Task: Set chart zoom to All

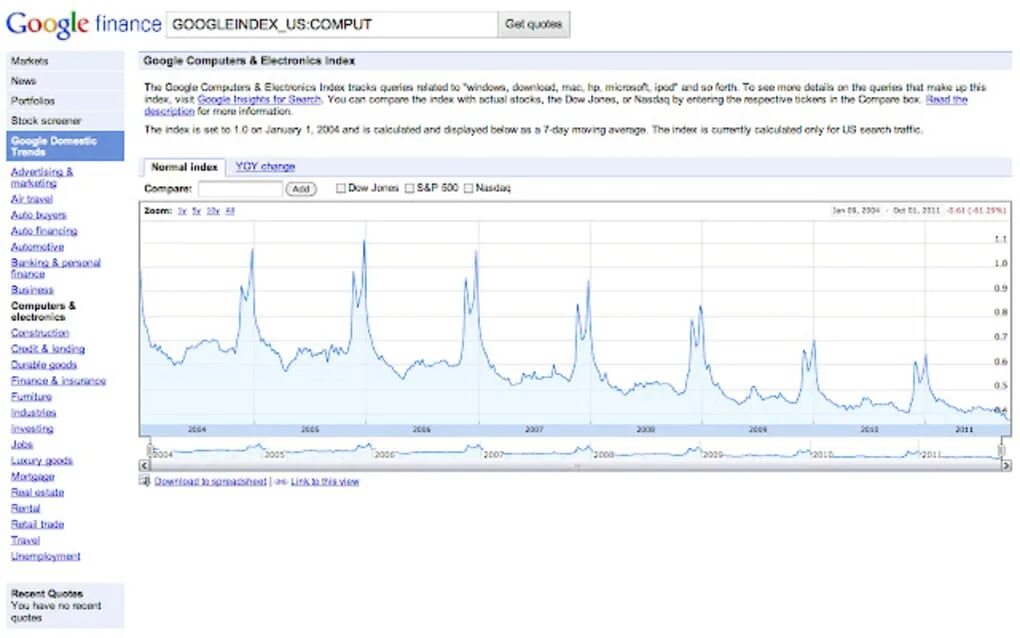Action: [230, 211]
